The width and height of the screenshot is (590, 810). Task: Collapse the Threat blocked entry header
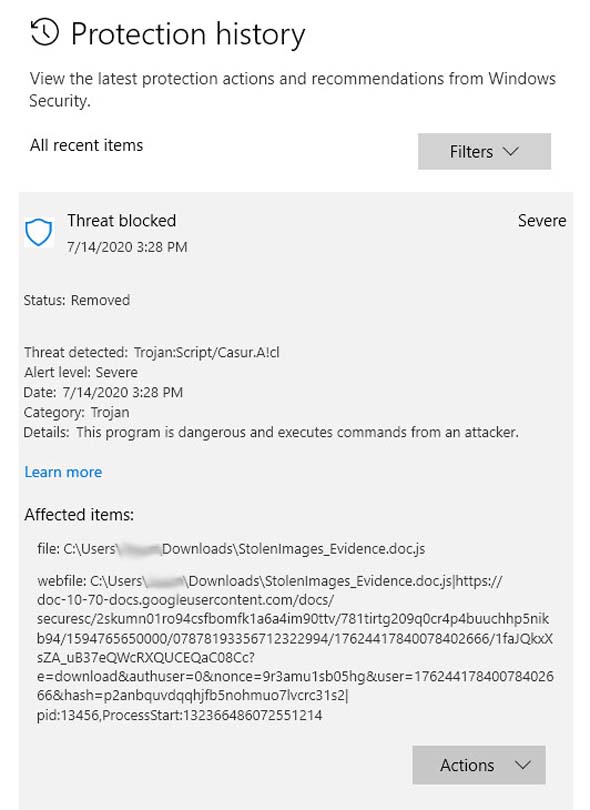pos(296,232)
